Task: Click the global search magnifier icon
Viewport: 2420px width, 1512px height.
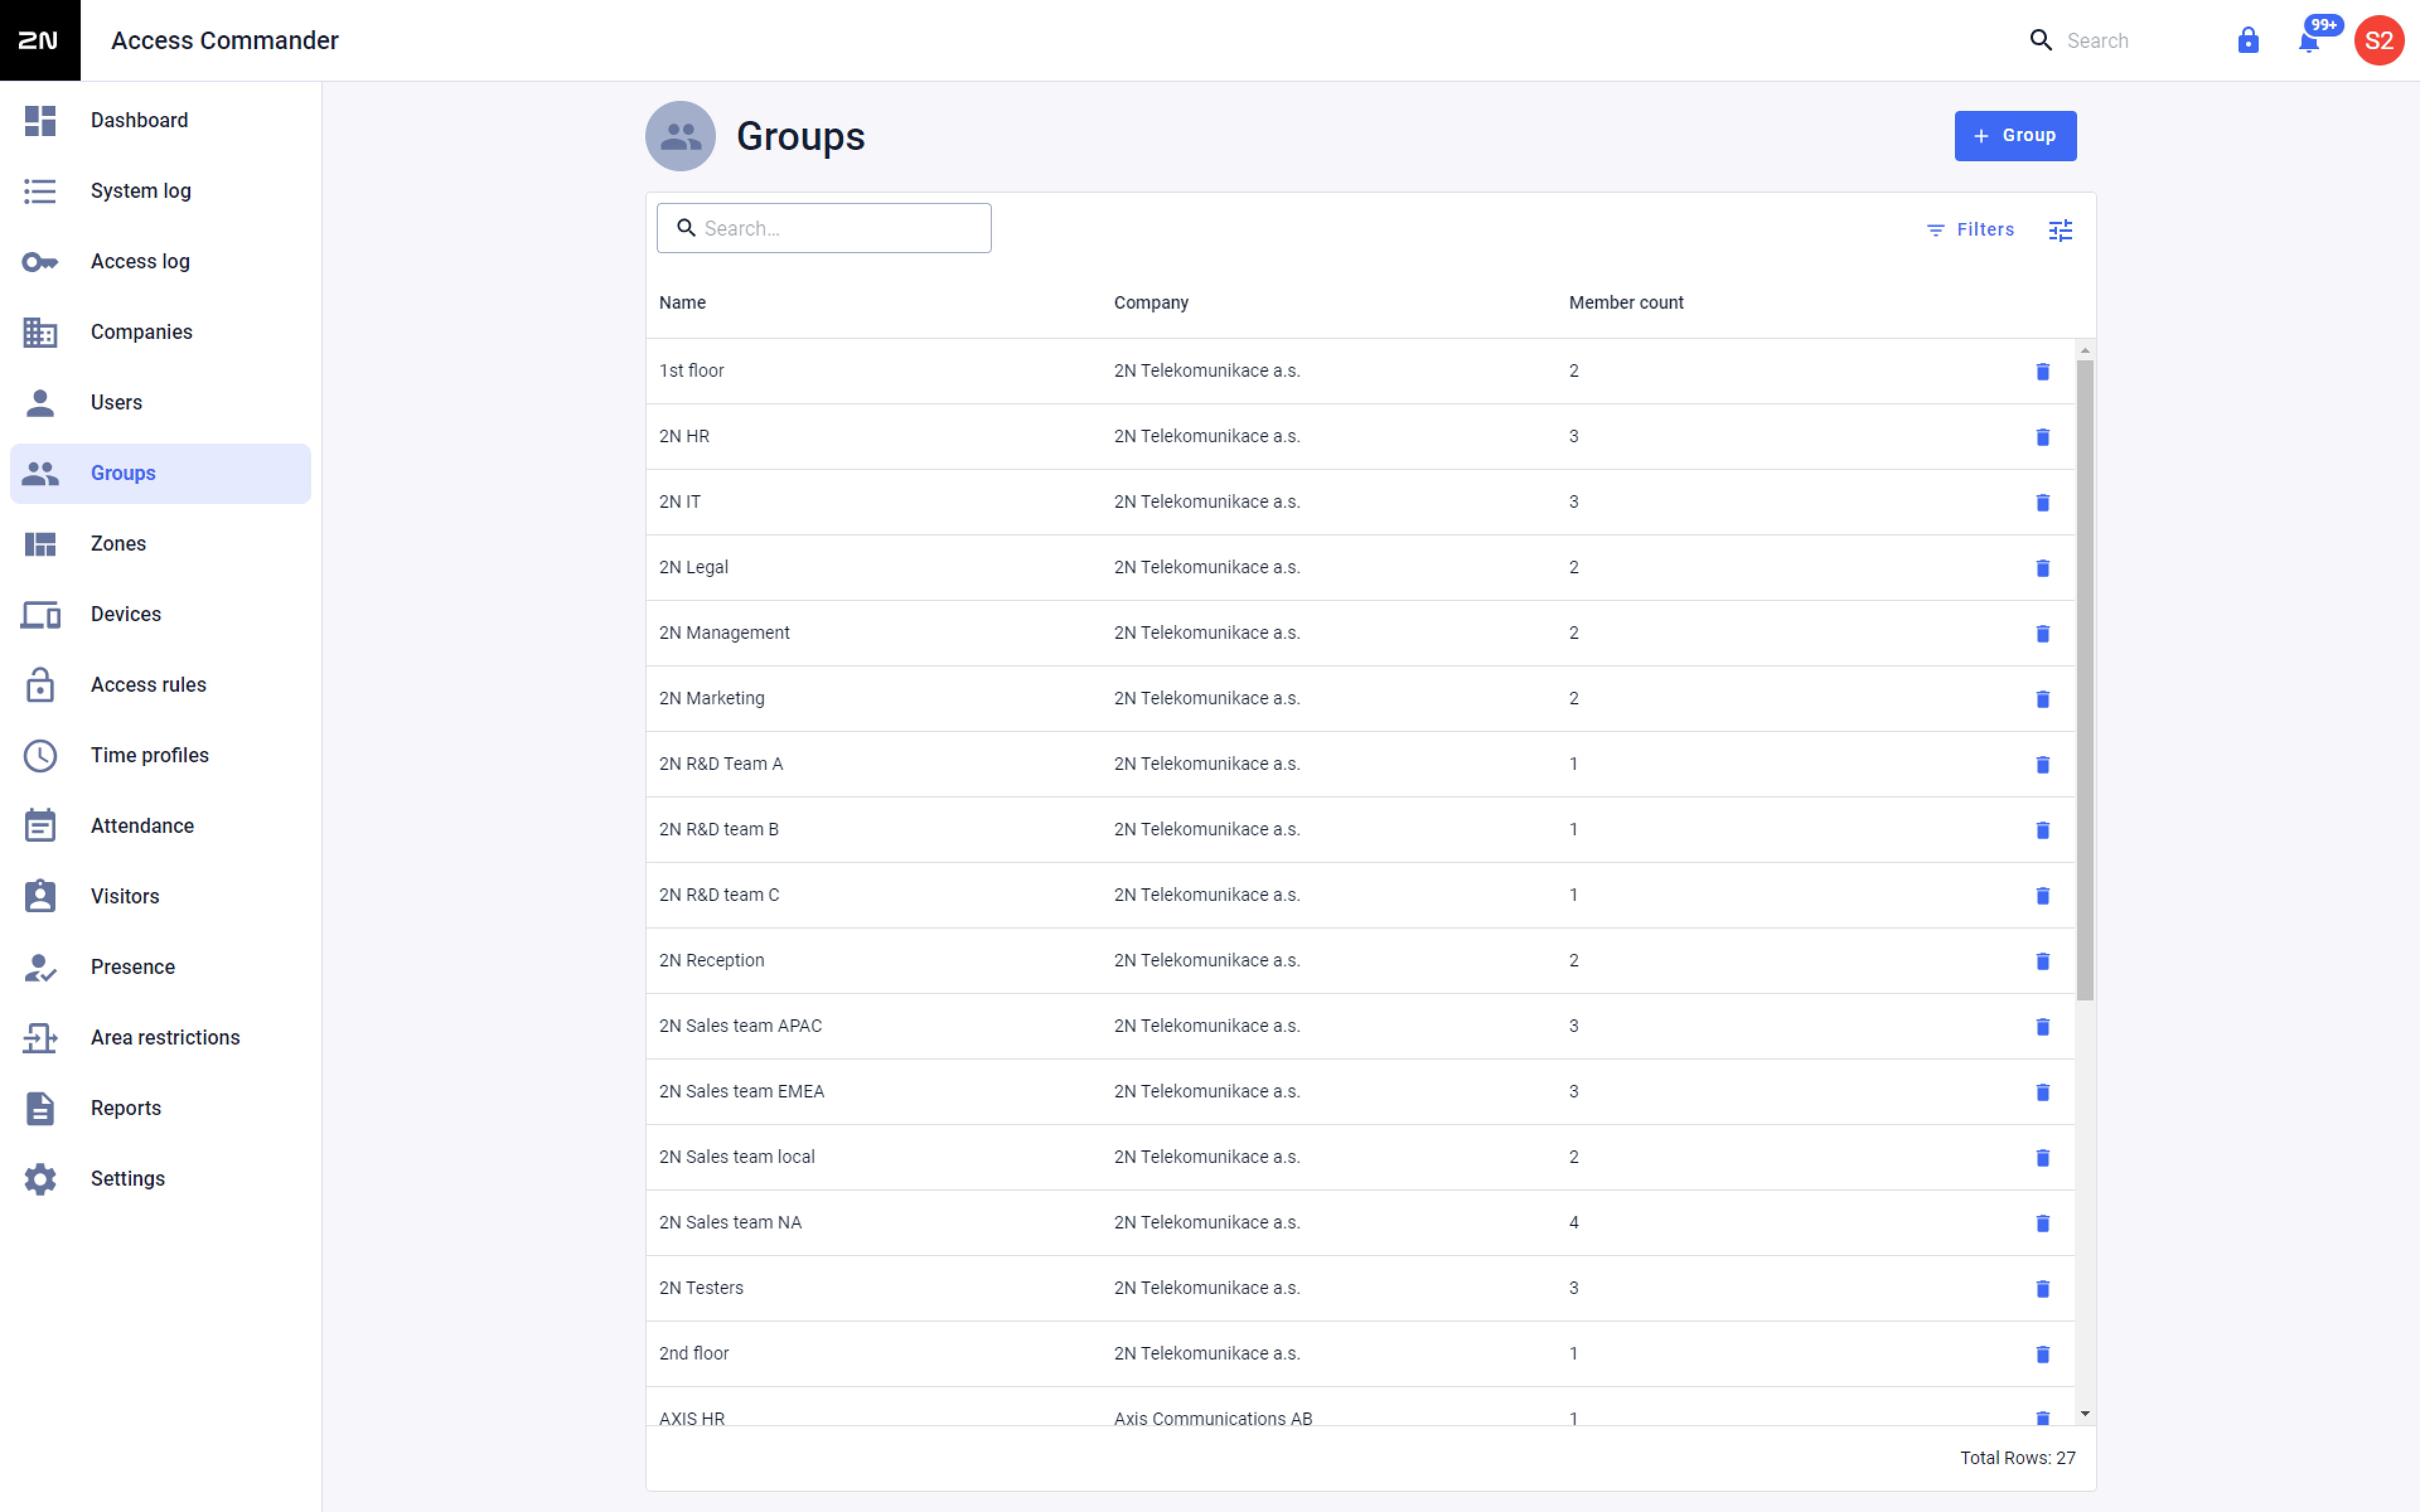Action: point(2041,40)
